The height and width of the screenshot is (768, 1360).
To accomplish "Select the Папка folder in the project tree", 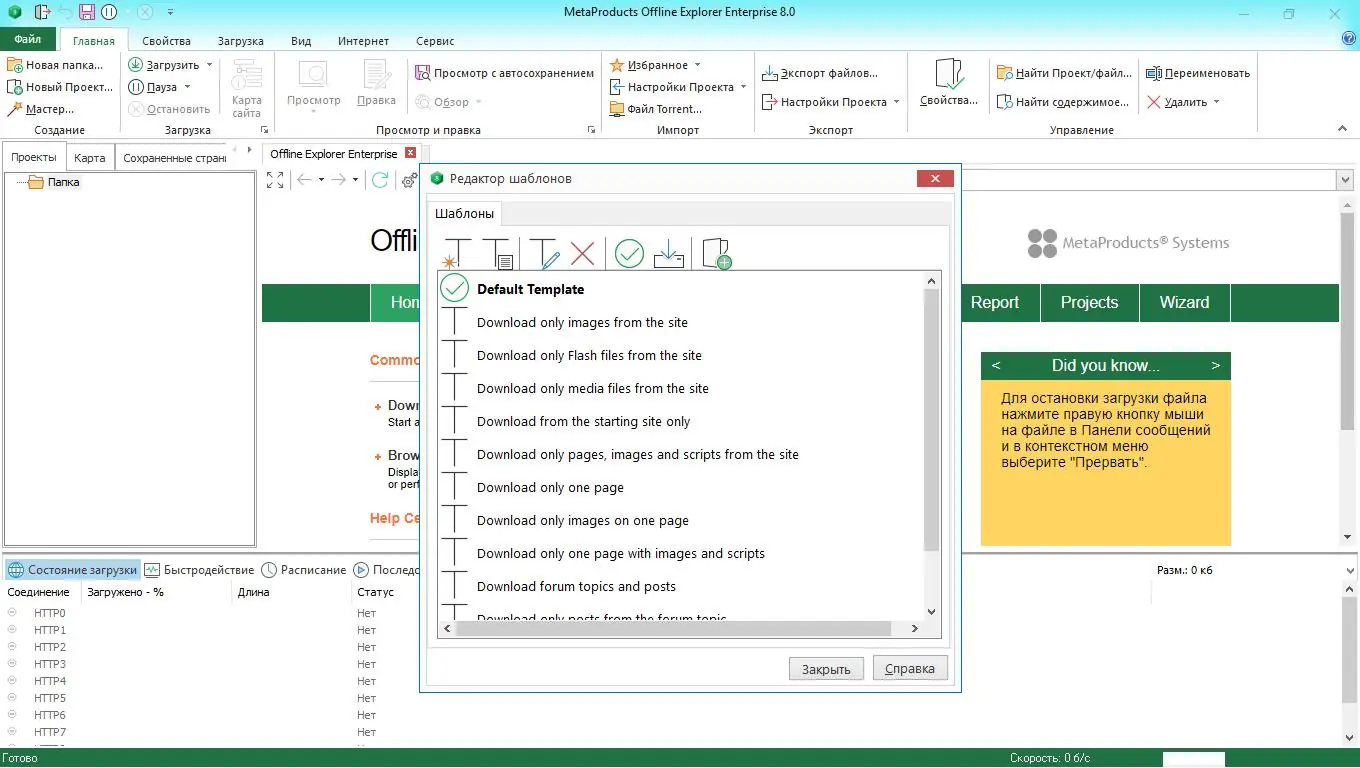I will coord(54,182).
